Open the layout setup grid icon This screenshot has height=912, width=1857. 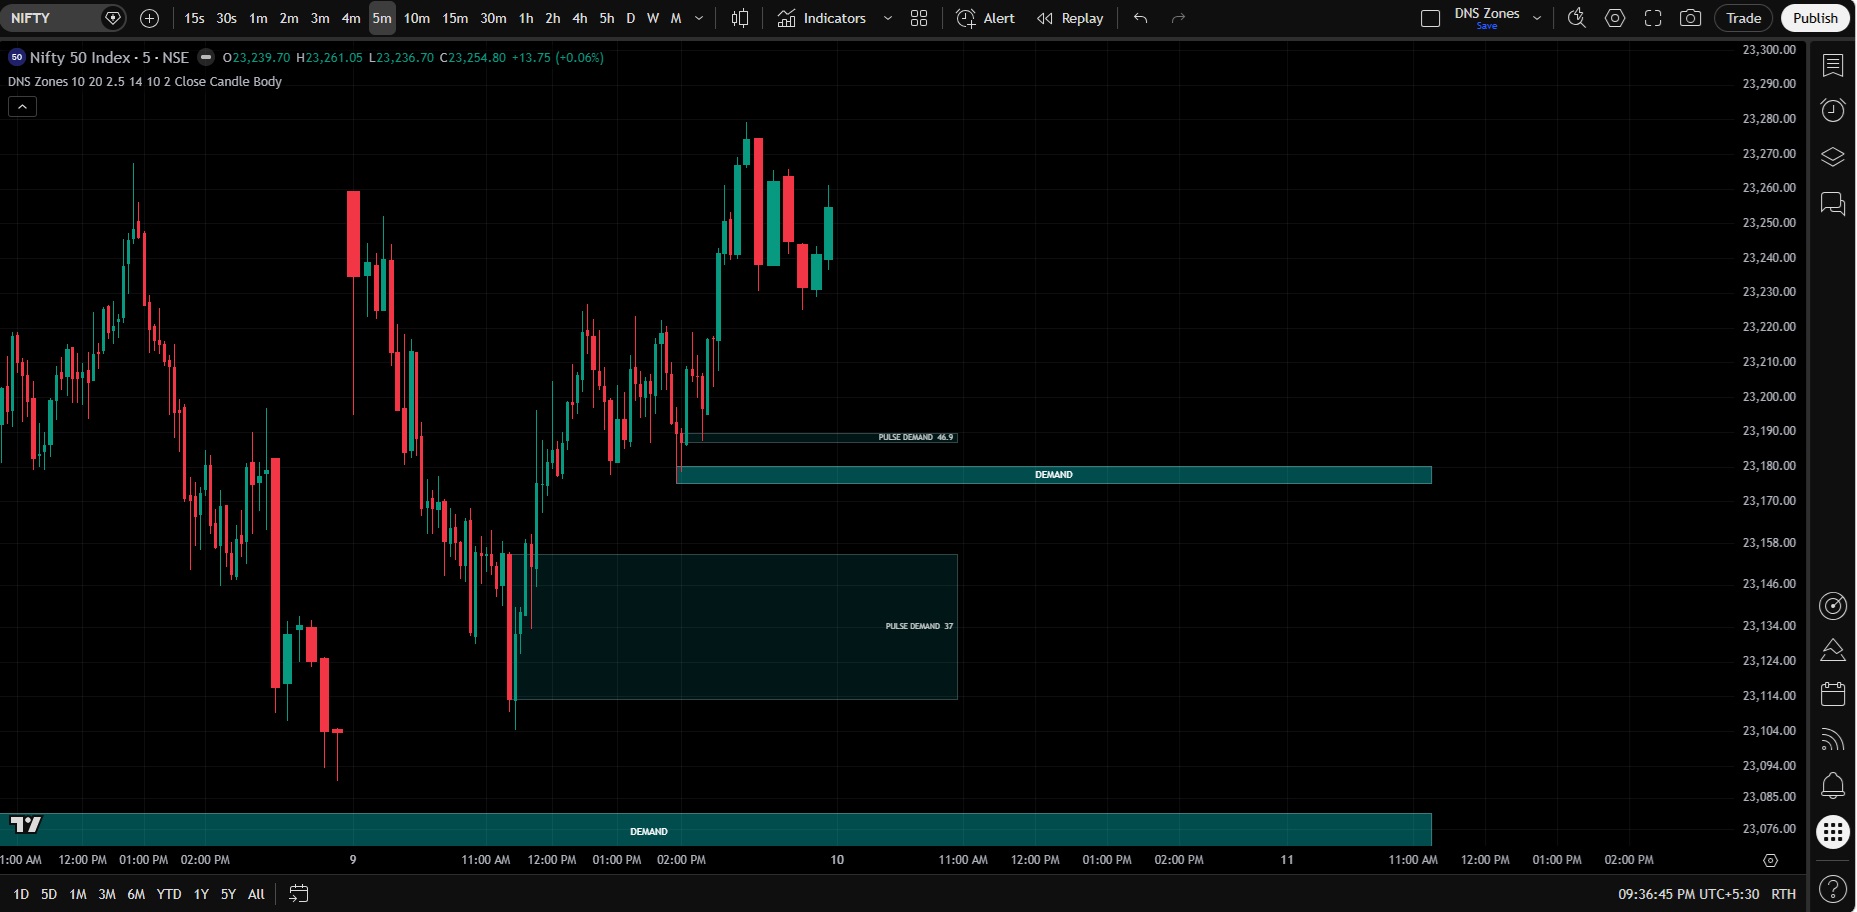(x=919, y=18)
